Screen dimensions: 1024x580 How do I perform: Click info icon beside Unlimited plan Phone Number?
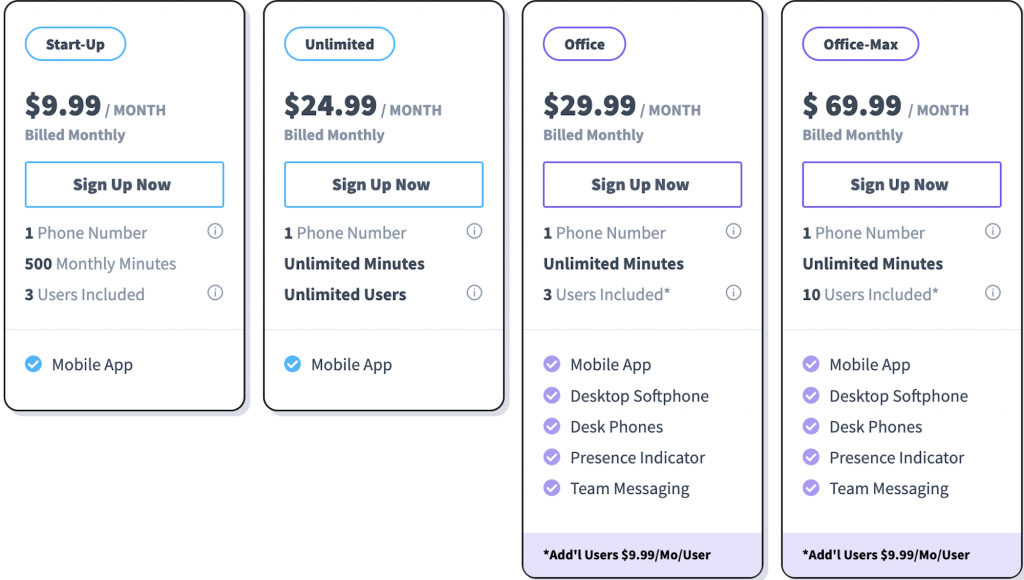474,231
